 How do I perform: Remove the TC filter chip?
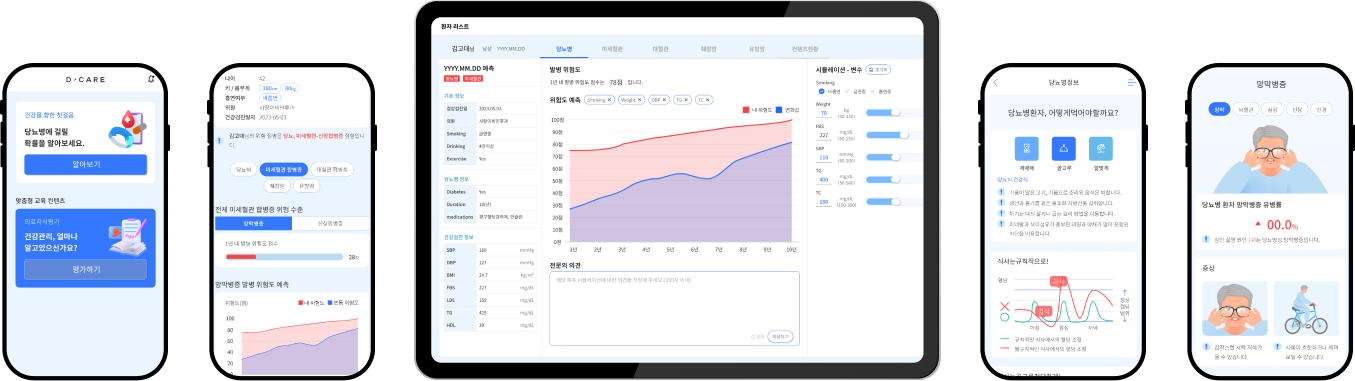pos(707,100)
